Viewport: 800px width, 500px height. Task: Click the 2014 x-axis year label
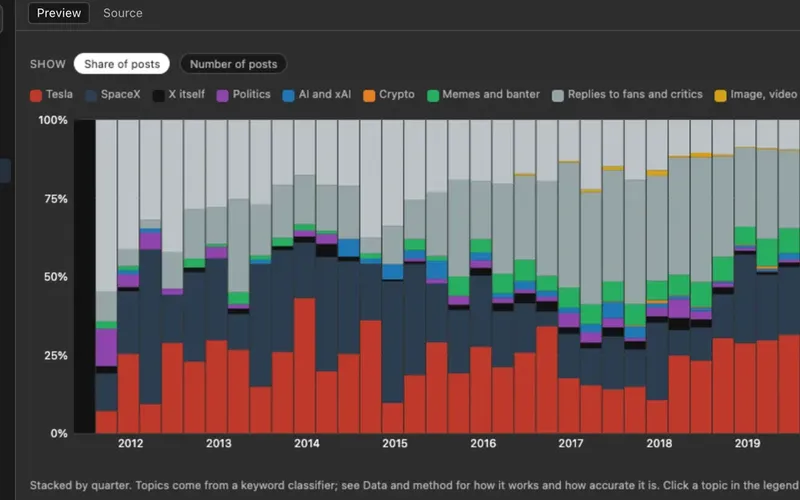point(307,443)
